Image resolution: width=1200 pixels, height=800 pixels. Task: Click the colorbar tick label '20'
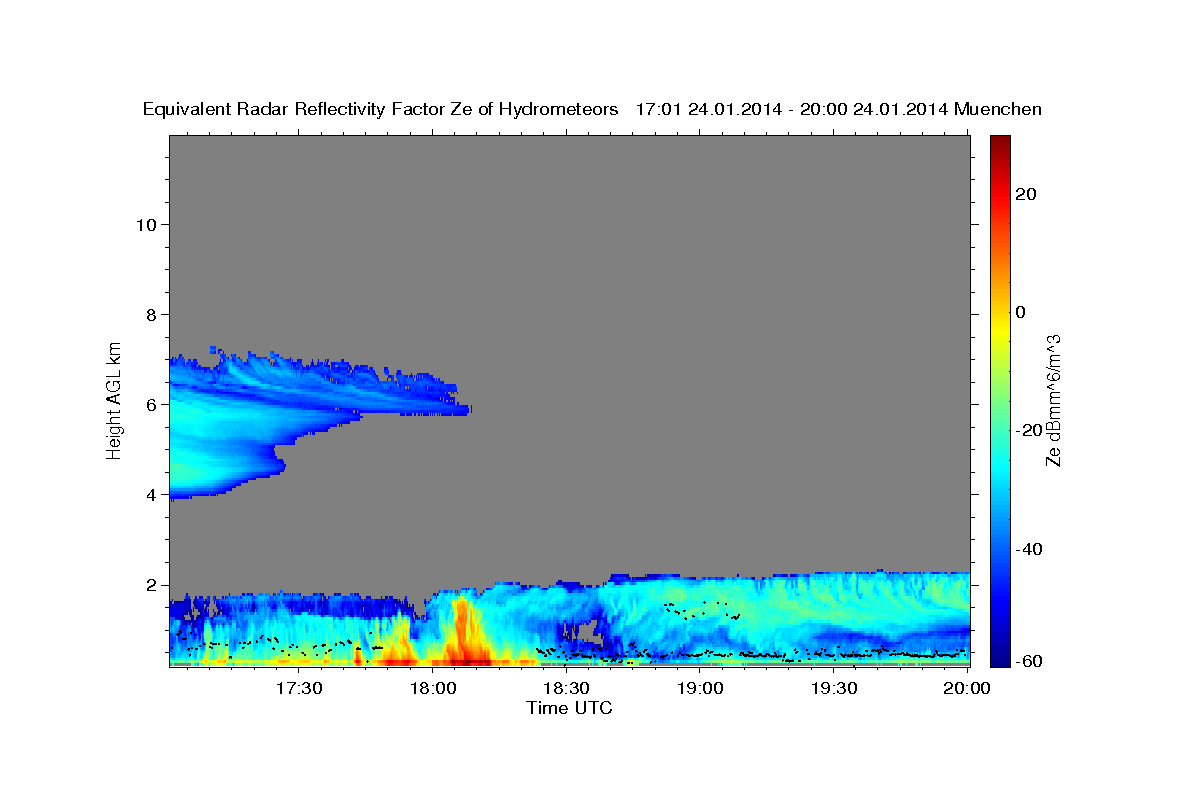coord(1026,194)
